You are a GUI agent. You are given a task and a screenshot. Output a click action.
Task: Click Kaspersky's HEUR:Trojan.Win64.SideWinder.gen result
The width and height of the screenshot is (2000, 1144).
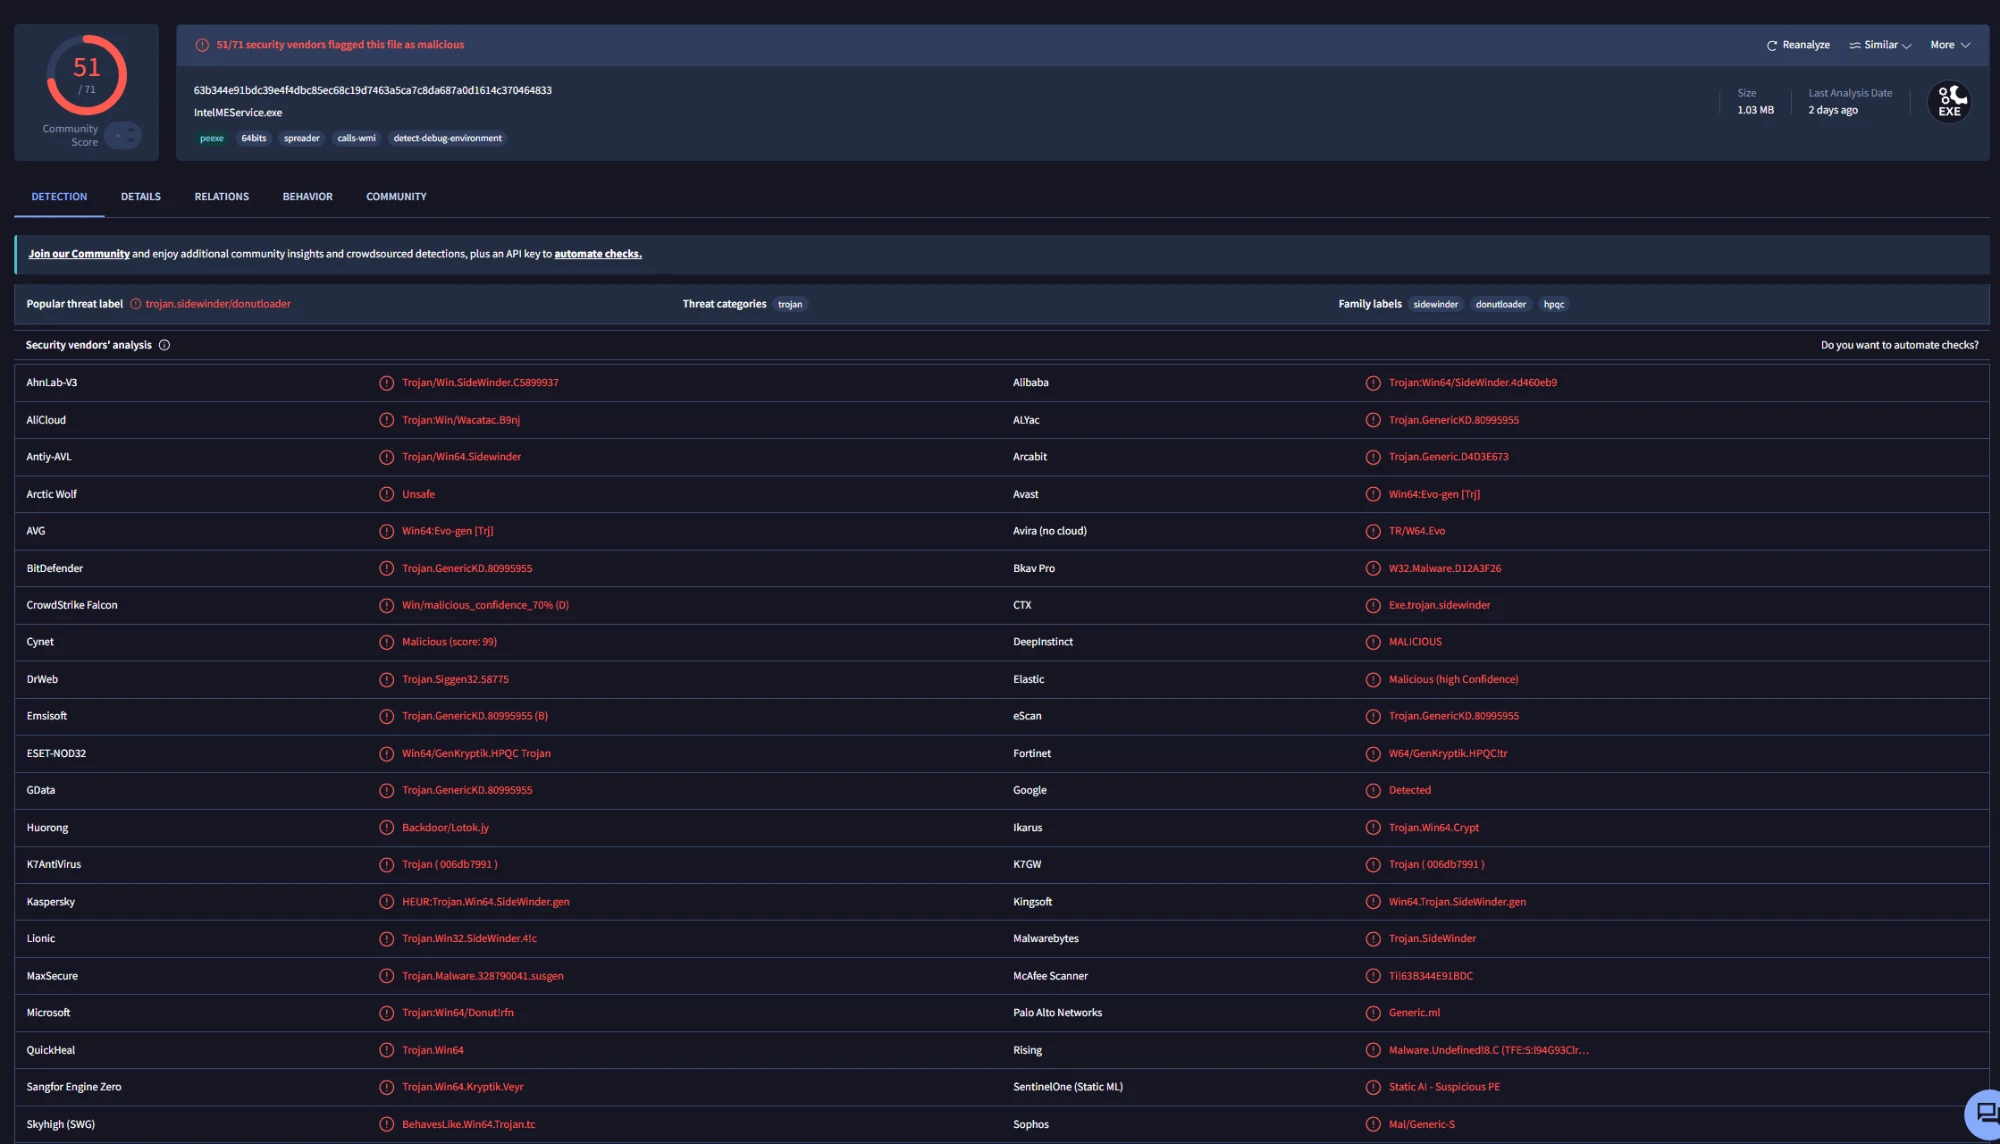[x=486, y=902]
